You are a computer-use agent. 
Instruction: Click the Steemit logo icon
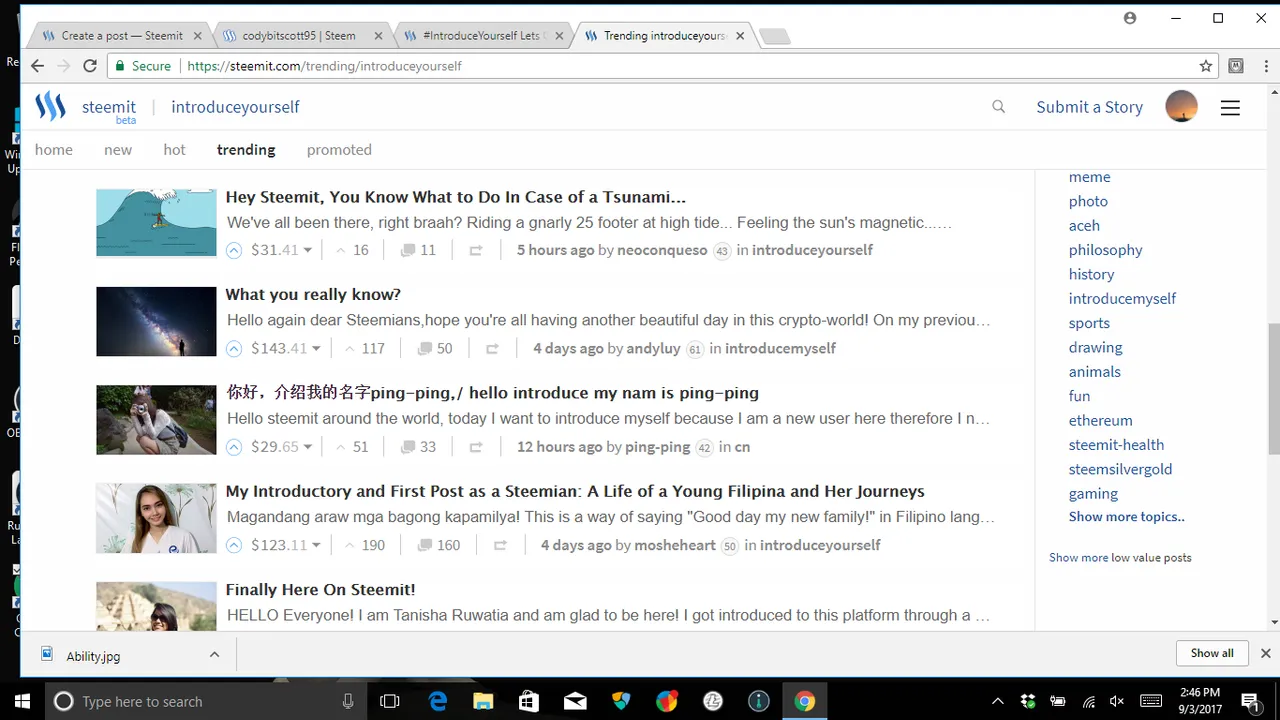click(50, 106)
